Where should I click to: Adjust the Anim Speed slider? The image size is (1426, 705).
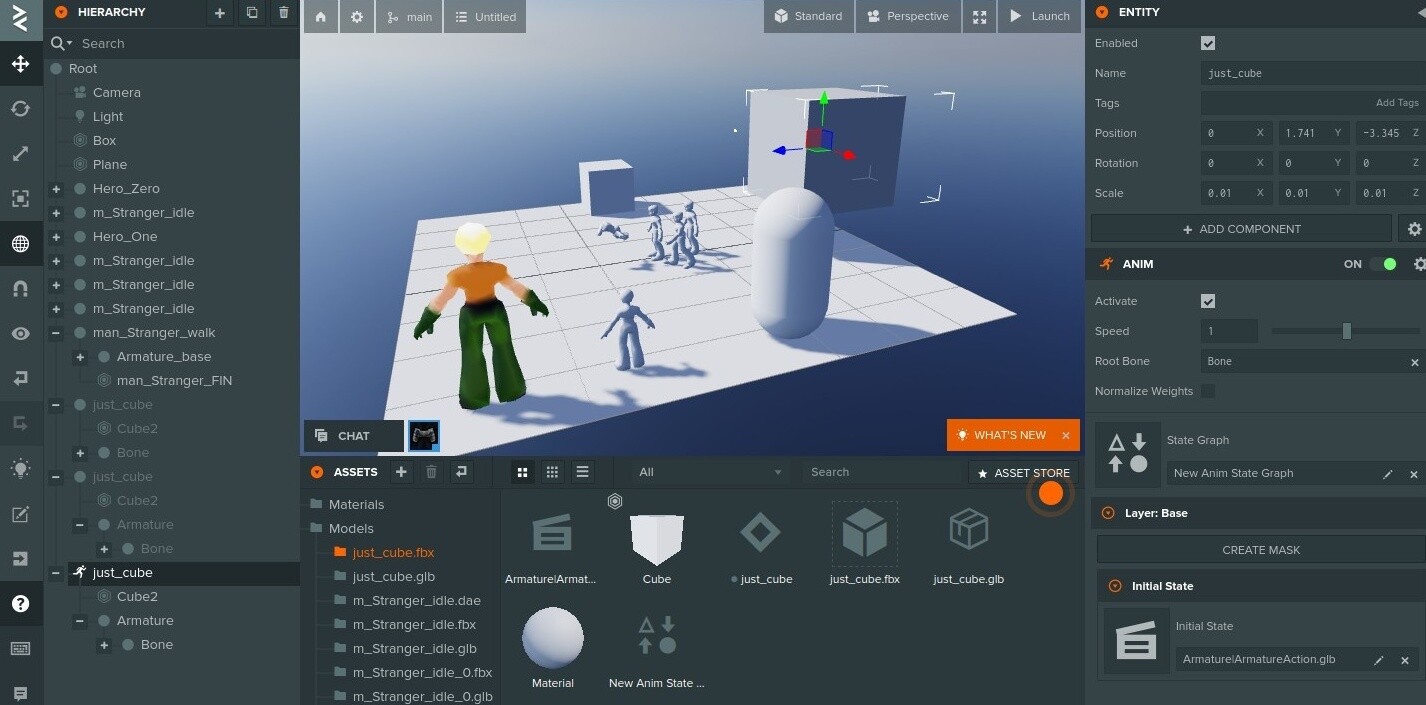click(x=1346, y=331)
